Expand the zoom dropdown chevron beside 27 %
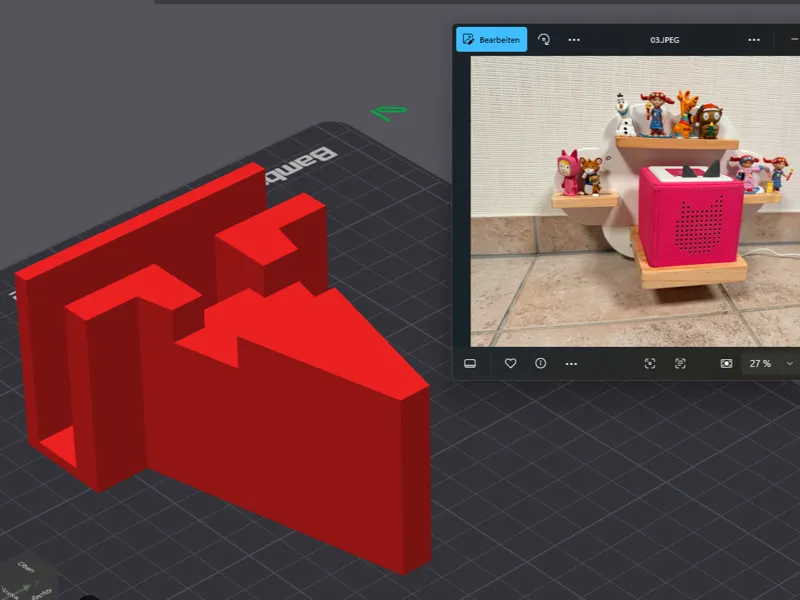Screen dimensions: 800x600 tap(790, 363)
